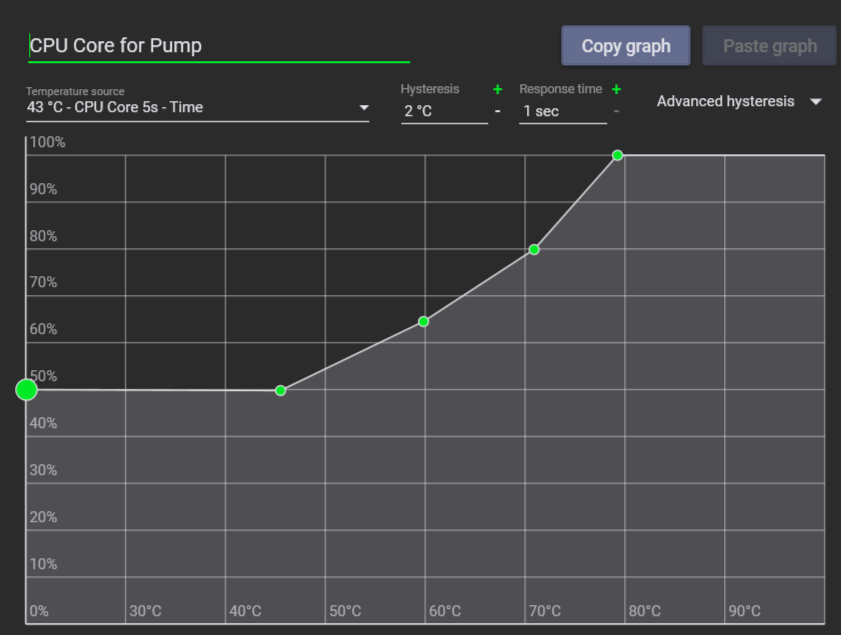Select the curve point near 60°C at 65%
Image resolution: width=841 pixels, height=635 pixels.
[x=423, y=322]
